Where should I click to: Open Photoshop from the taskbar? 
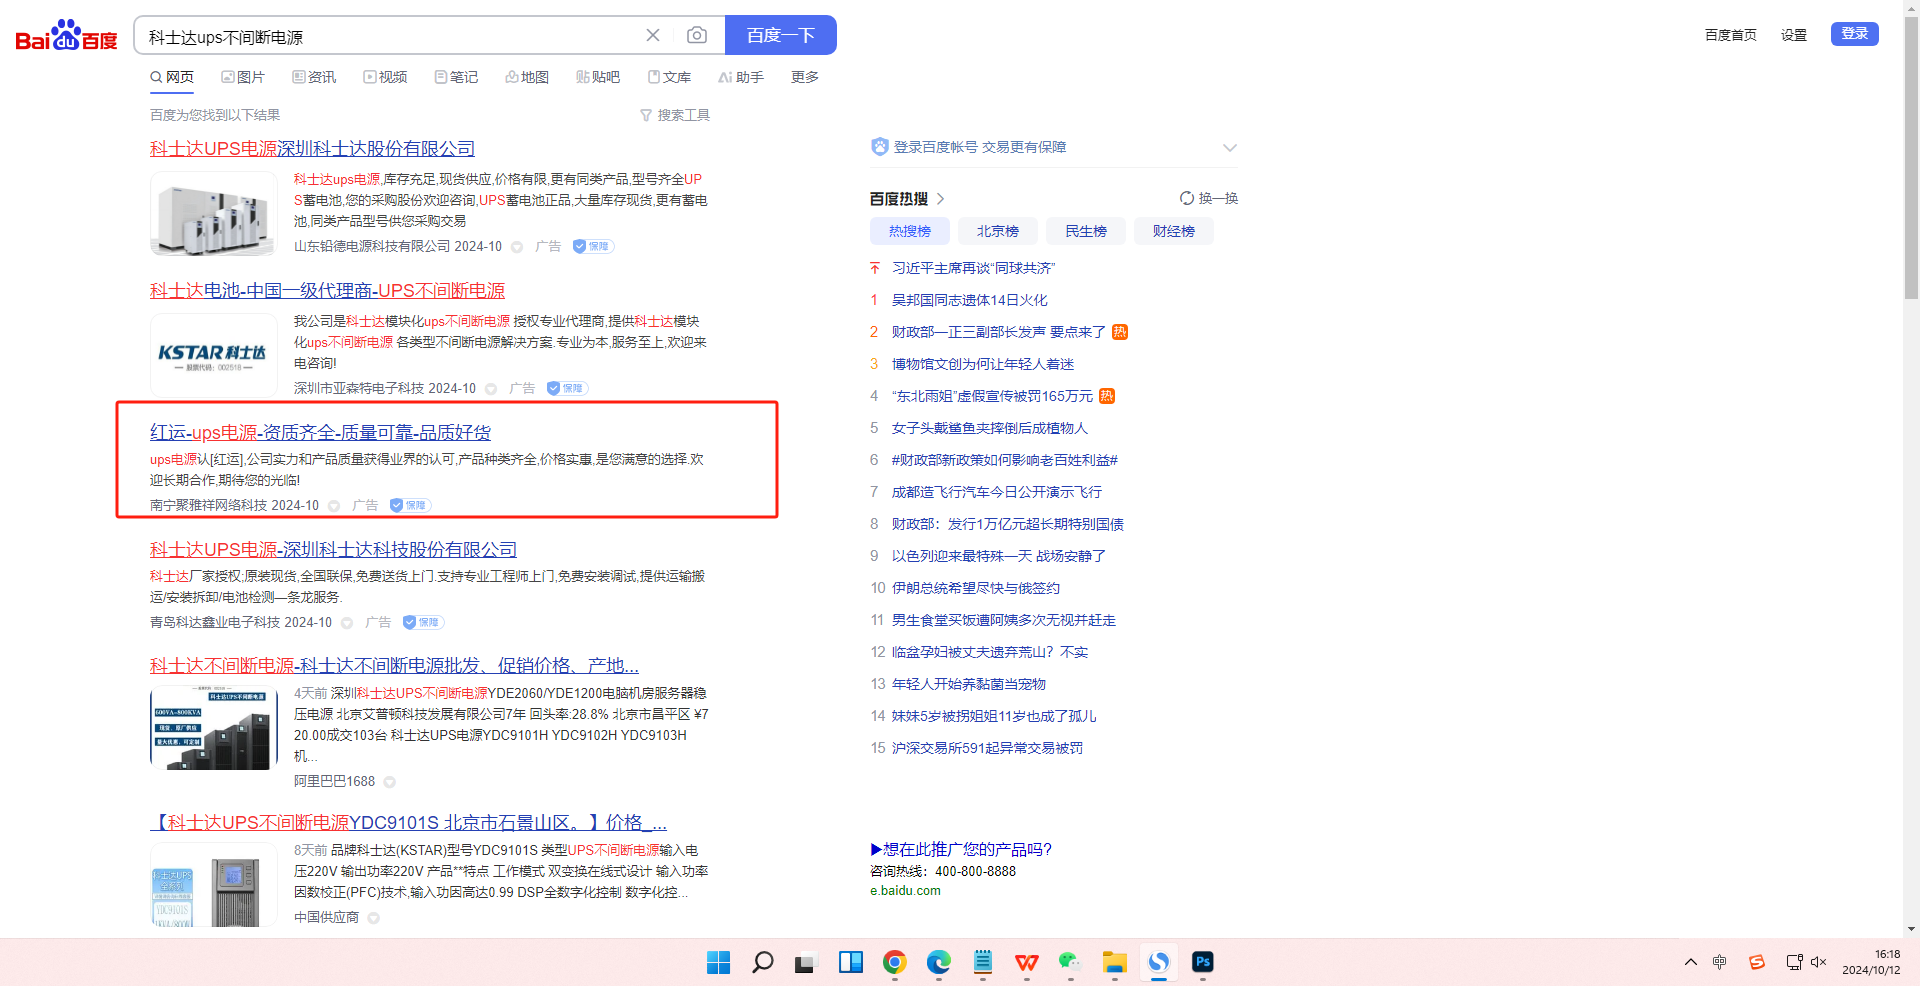pyautogui.click(x=1202, y=962)
